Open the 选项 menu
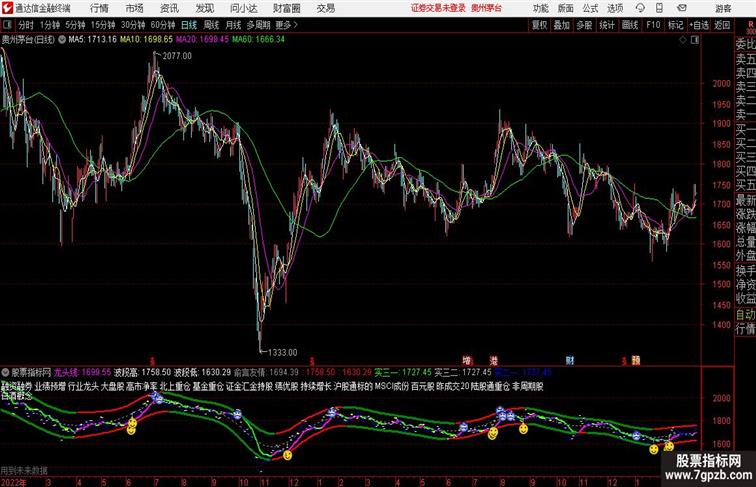756x487 pixels. [615, 8]
